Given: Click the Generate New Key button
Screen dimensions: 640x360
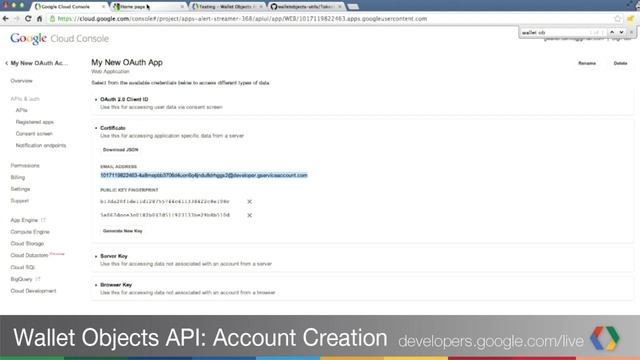Looking at the screenshot, I should (122, 231).
